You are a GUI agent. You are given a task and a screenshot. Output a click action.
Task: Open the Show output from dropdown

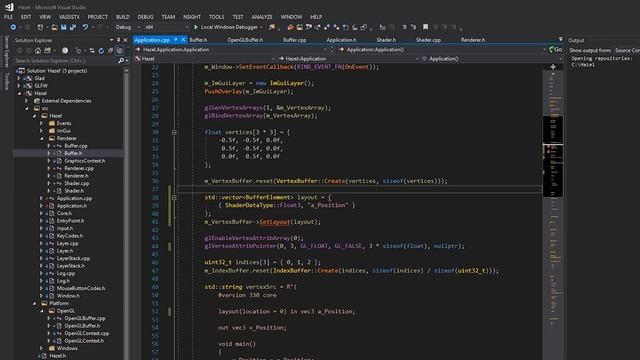click(627, 50)
